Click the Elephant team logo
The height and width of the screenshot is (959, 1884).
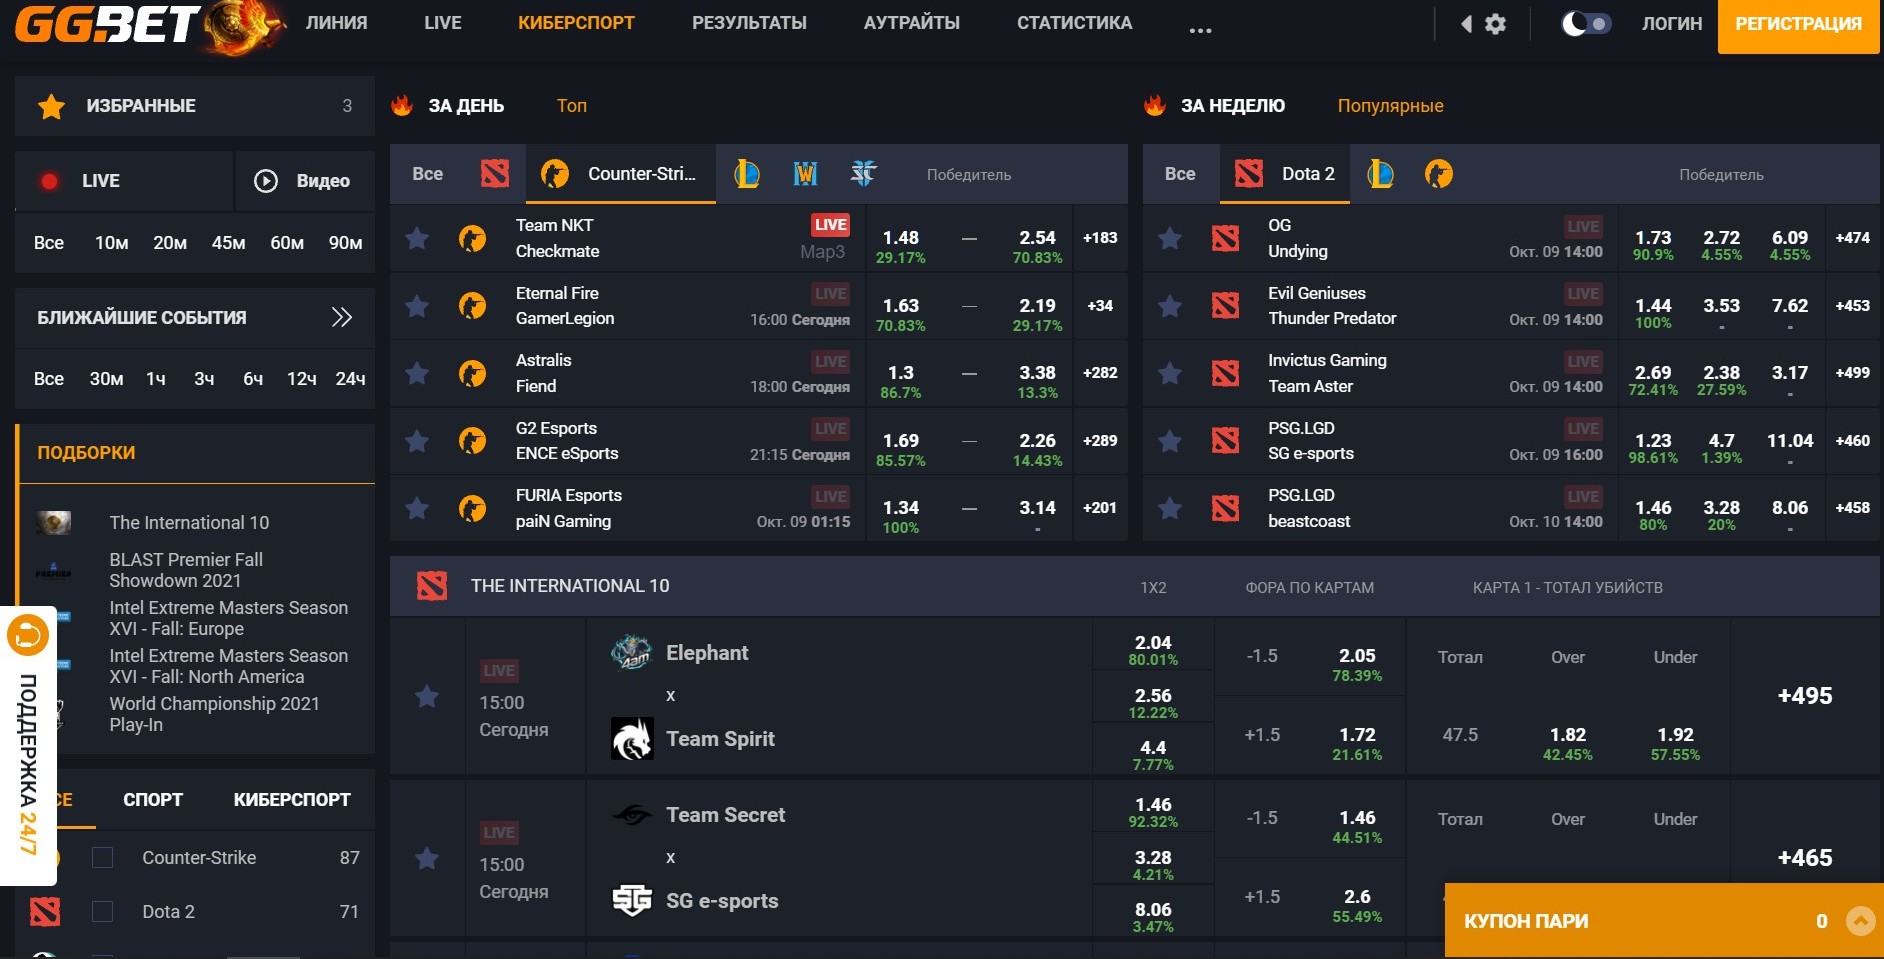pos(632,653)
